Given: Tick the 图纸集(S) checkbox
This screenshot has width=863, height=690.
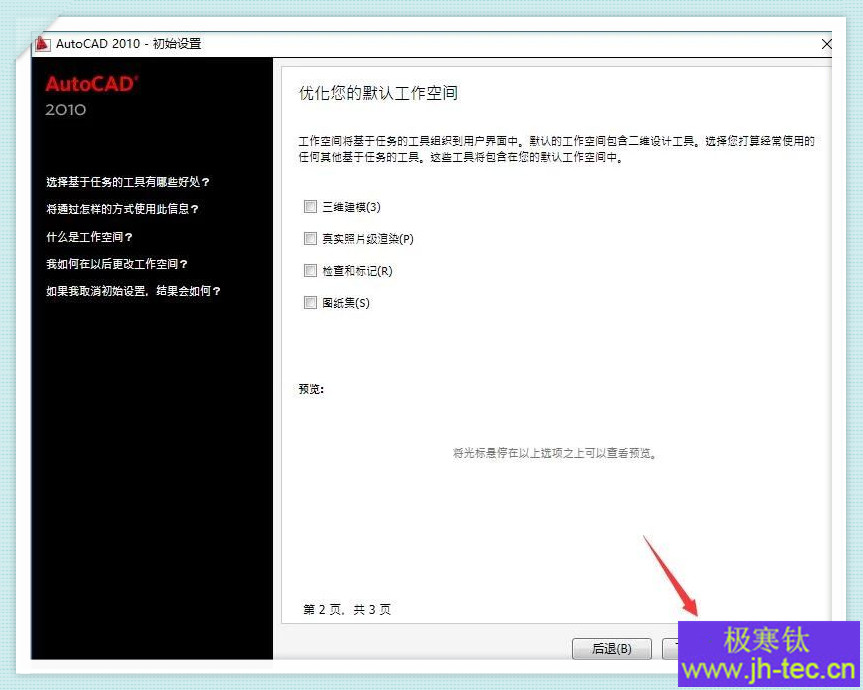Looking at the screenshot, I should pos(310,302).
